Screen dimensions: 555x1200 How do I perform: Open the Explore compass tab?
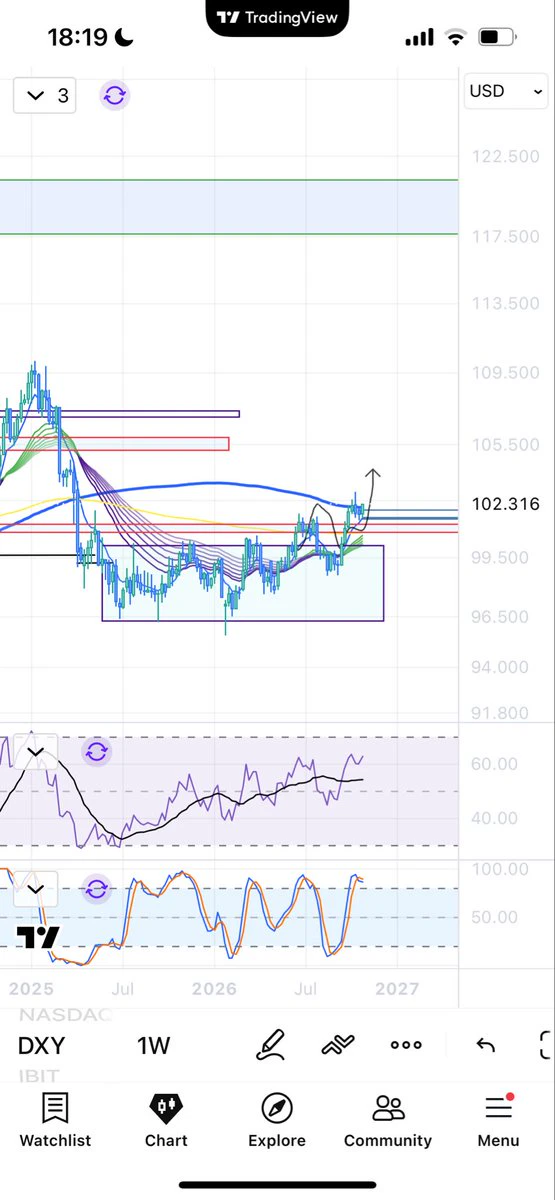pyautogui.click(x=277, y=1119)
